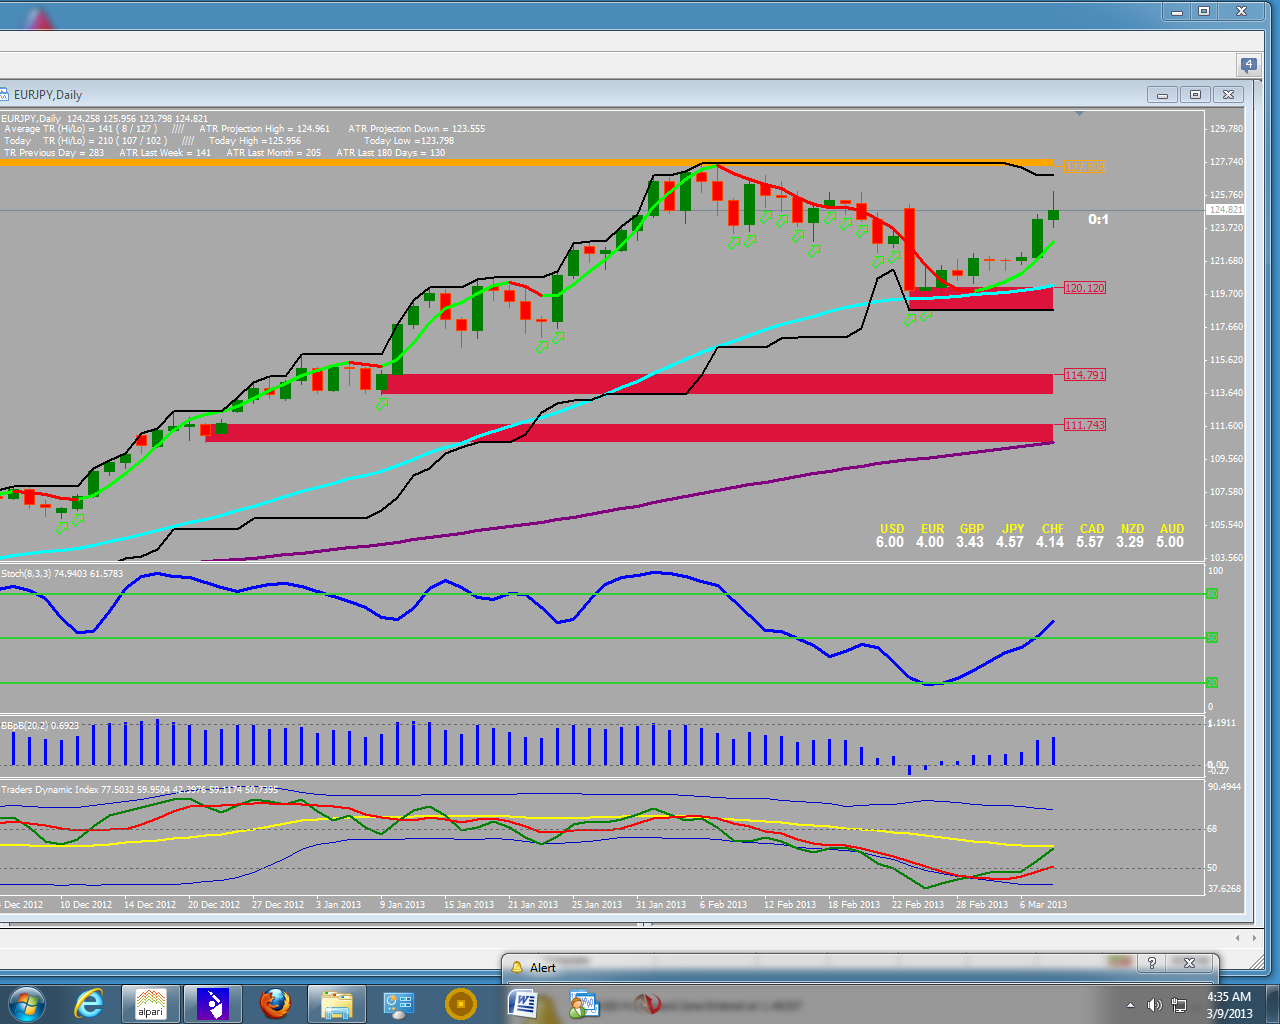Screen dimensions: 1280x1024
Task: Open the Microsoft Word taskbar icon
Action: point(523,1003)
